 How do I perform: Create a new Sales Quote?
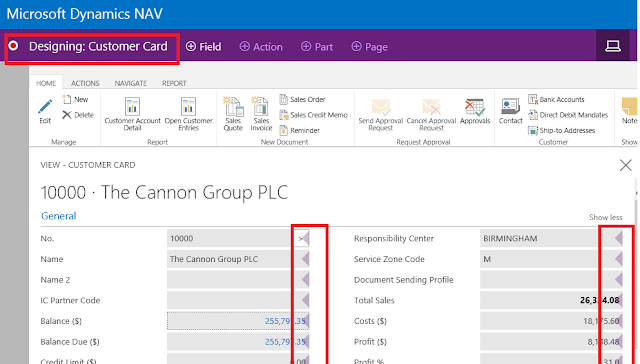(233, 114)
